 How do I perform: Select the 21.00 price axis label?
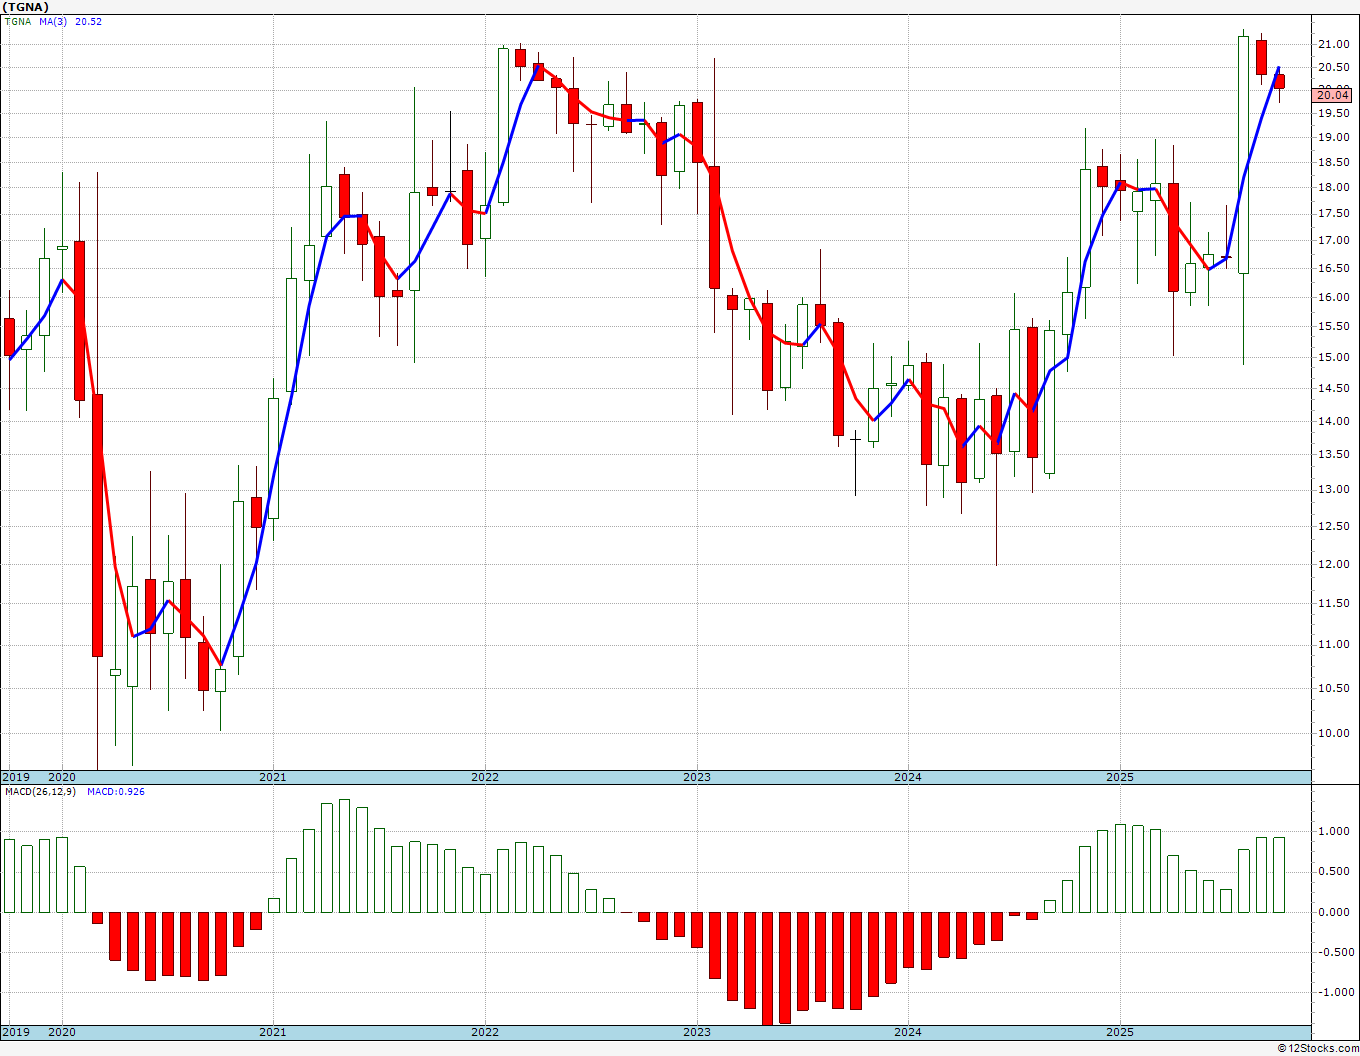[1332, 45]
